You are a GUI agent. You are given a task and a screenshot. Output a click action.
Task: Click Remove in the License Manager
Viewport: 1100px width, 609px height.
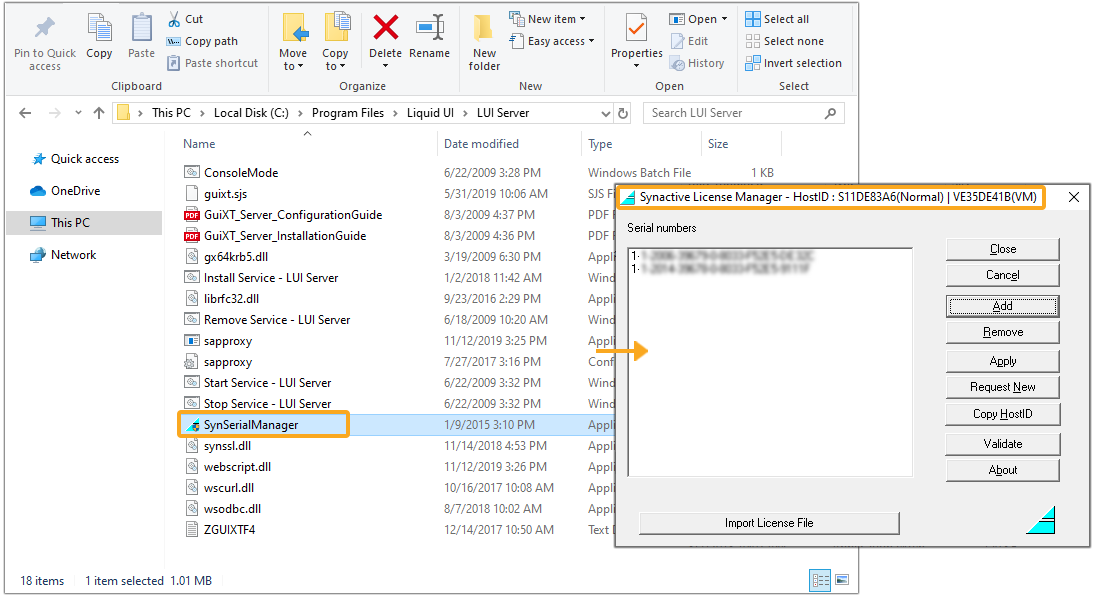tap(1002, 332)
